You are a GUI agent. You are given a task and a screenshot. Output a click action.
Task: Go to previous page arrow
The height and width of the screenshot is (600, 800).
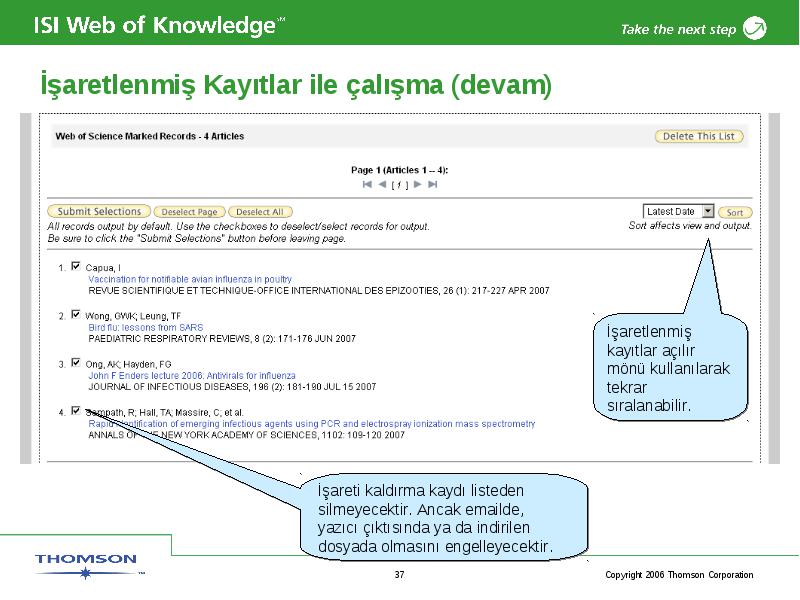tap(382, 184)
